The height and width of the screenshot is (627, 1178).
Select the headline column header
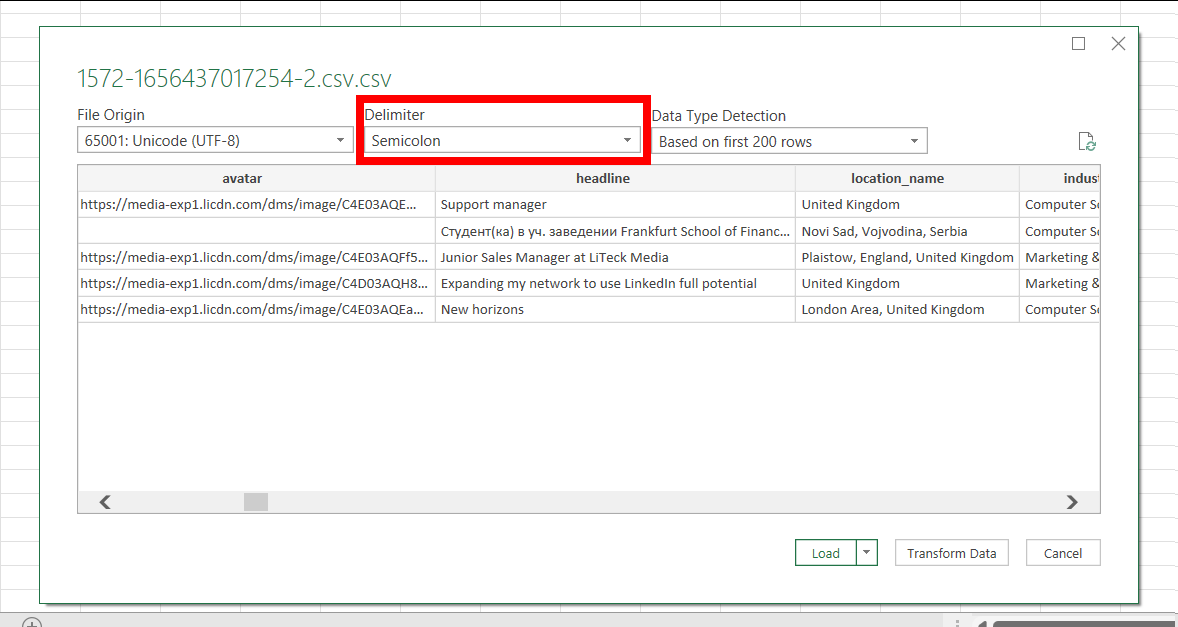(x=615, y=179)
